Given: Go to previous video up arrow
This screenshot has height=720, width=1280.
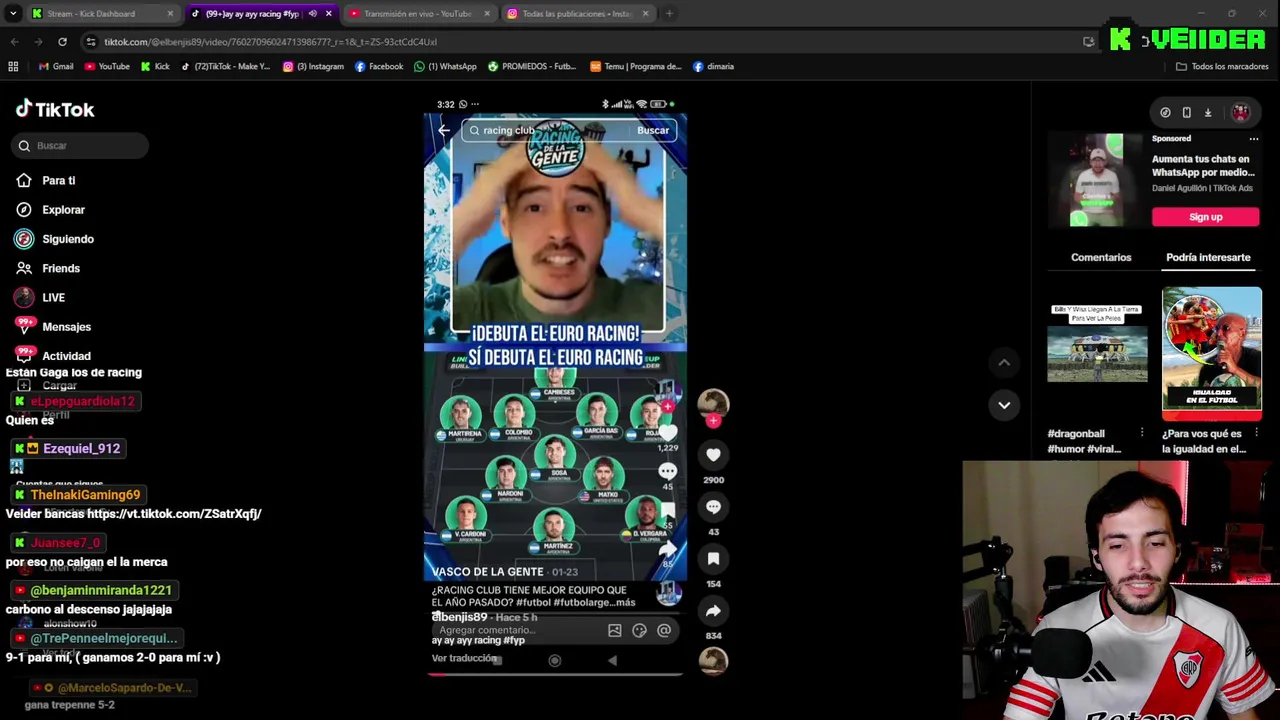Looking at the screenshot, I should [x=1004, y=362].
